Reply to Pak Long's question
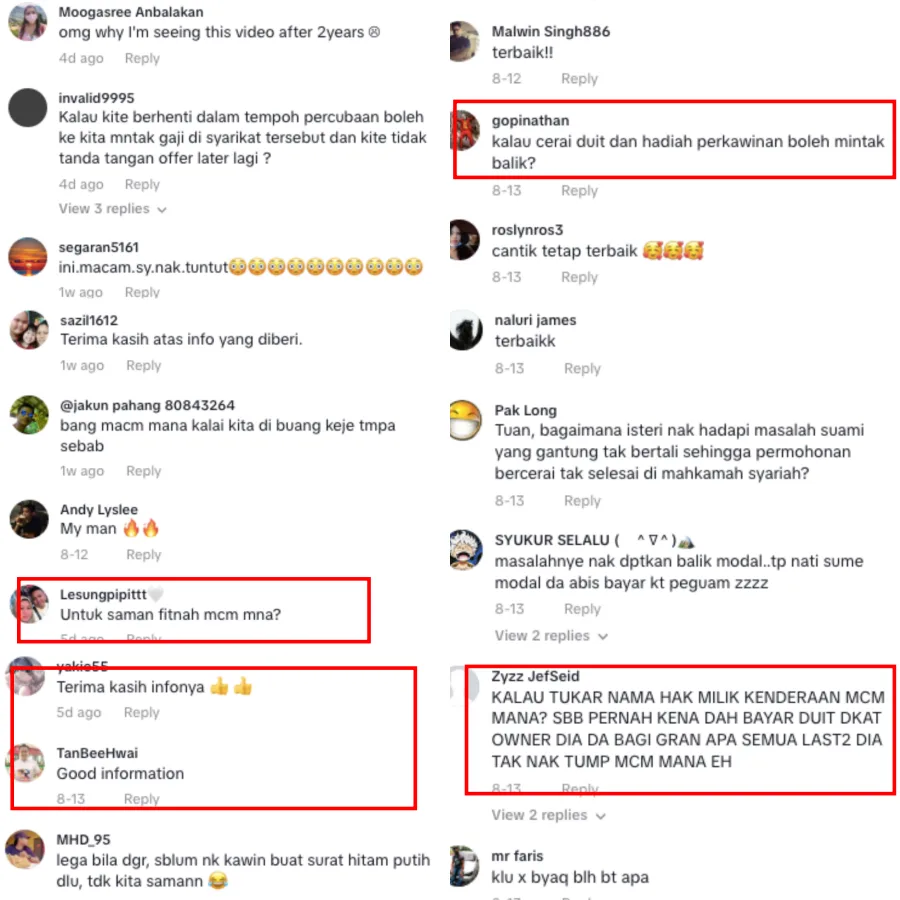900x900 pixels. 582,501
